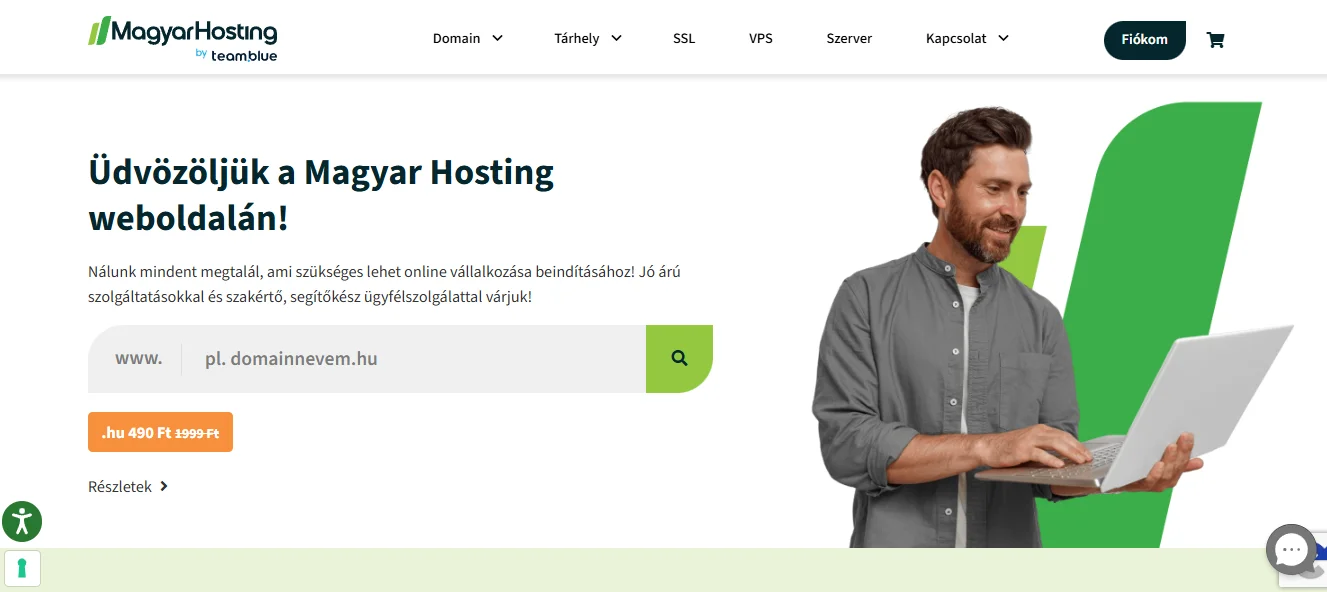The image size is (1327, 592).
Task: Click the www. prefix label
Action: (138, 358)
